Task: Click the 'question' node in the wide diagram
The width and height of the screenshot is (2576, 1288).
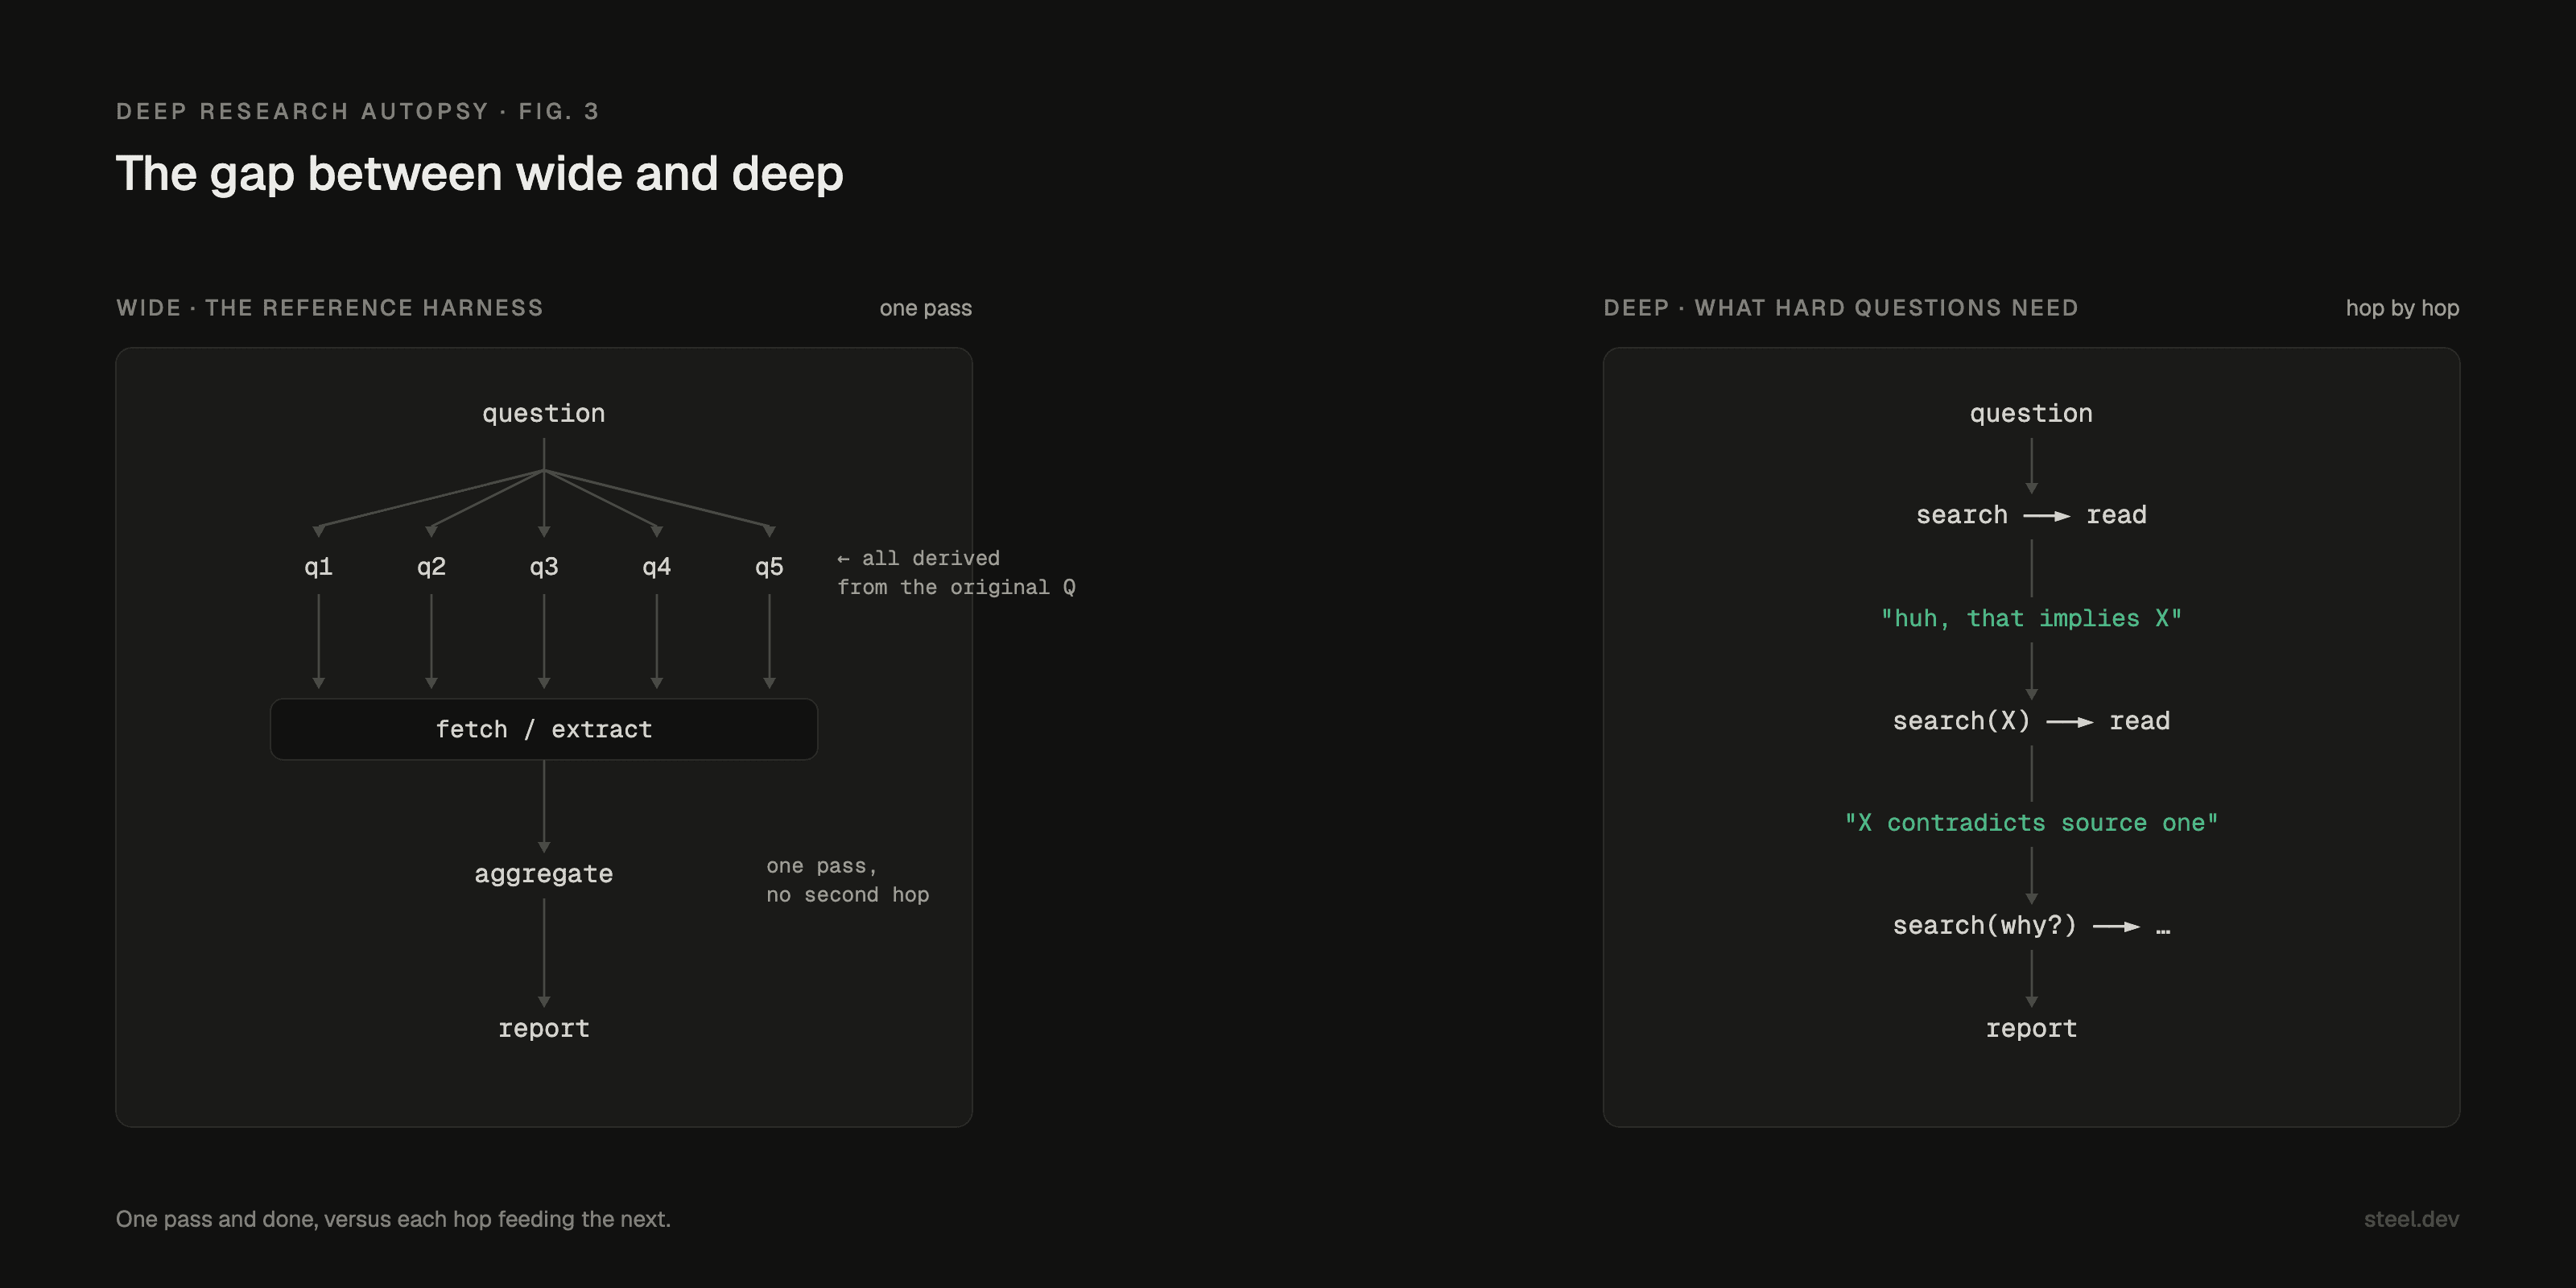Action: 543,414
